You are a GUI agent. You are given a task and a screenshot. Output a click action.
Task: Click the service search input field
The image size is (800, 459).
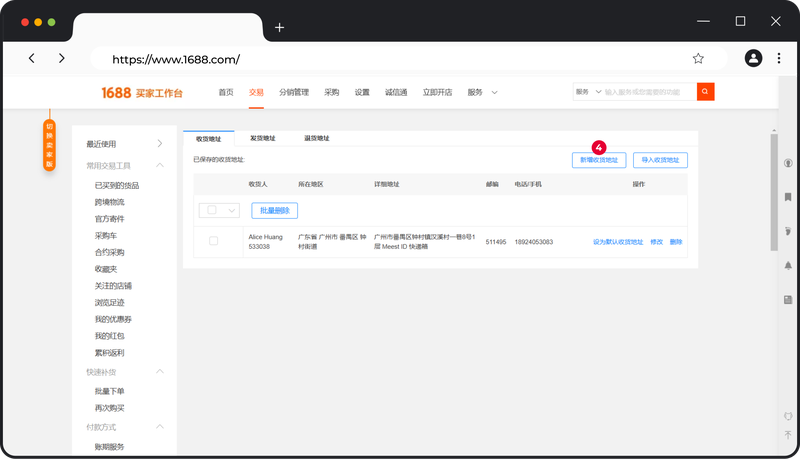tap(648, 92)
